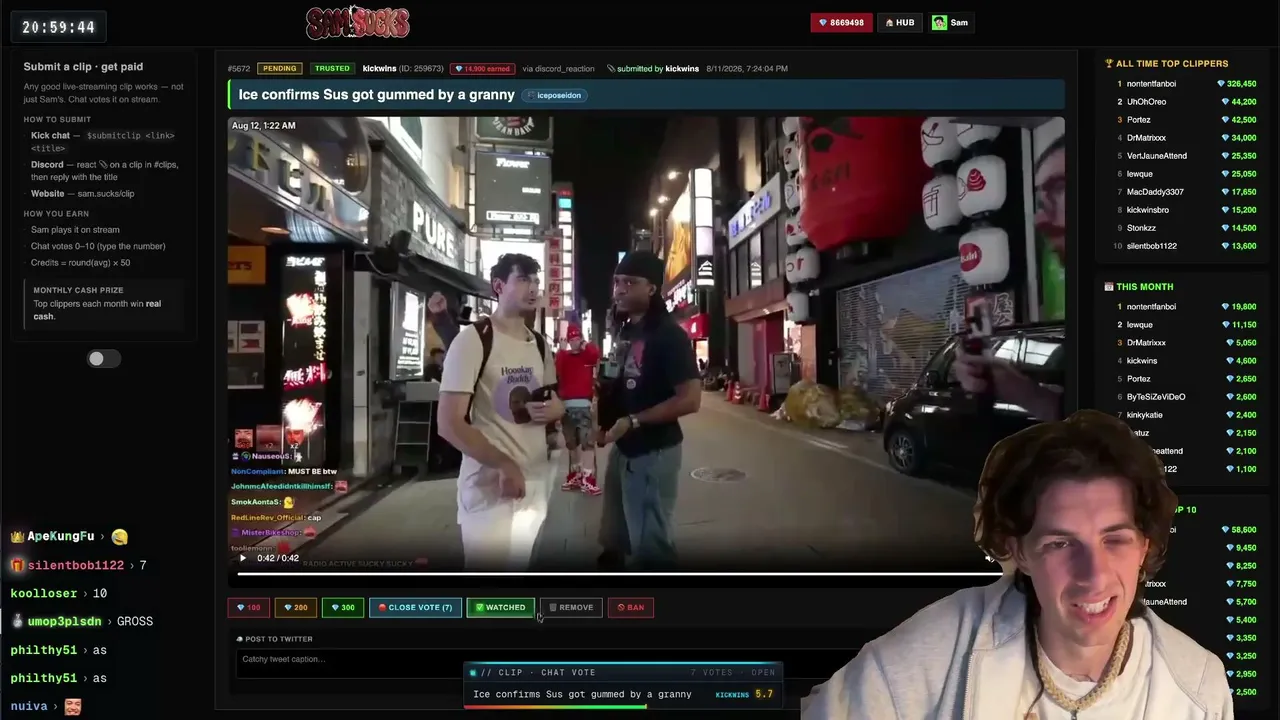Select lewque in This Month list

1140,325
